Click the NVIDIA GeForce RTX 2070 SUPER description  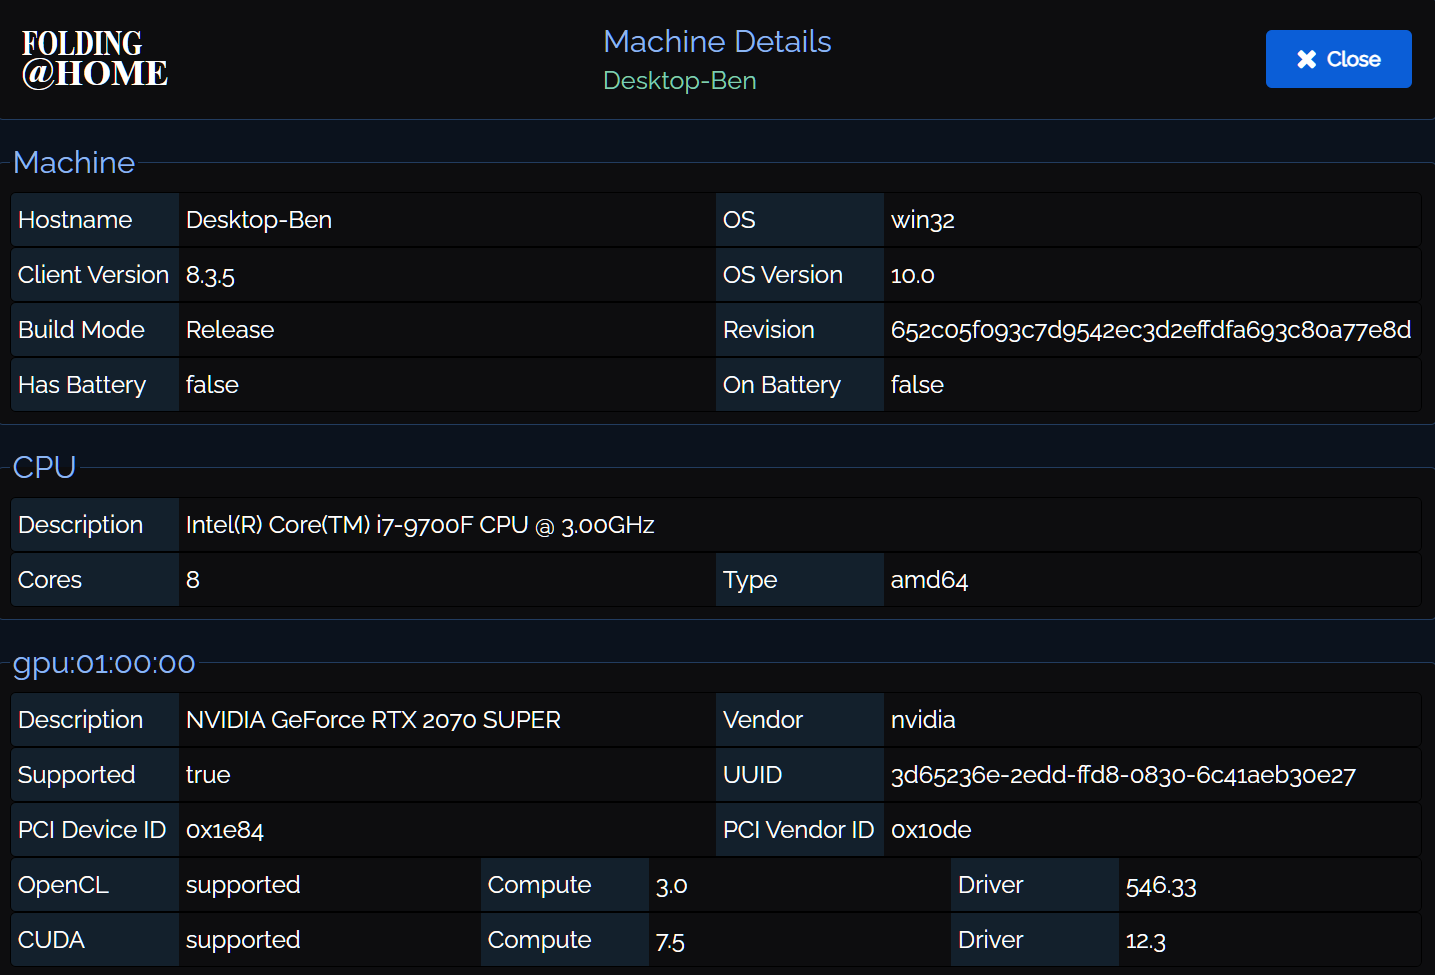[373, 720]
